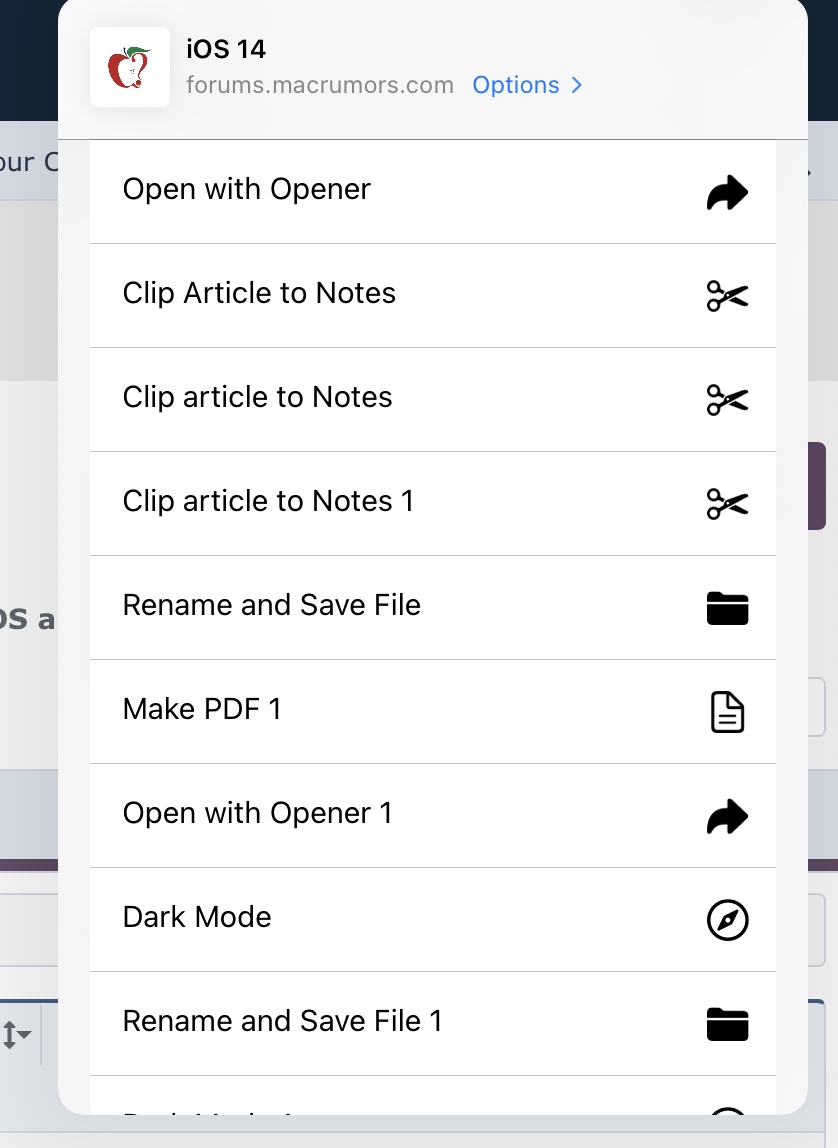Tap the arrow icon beside Open with Opener

pos(727,193)
